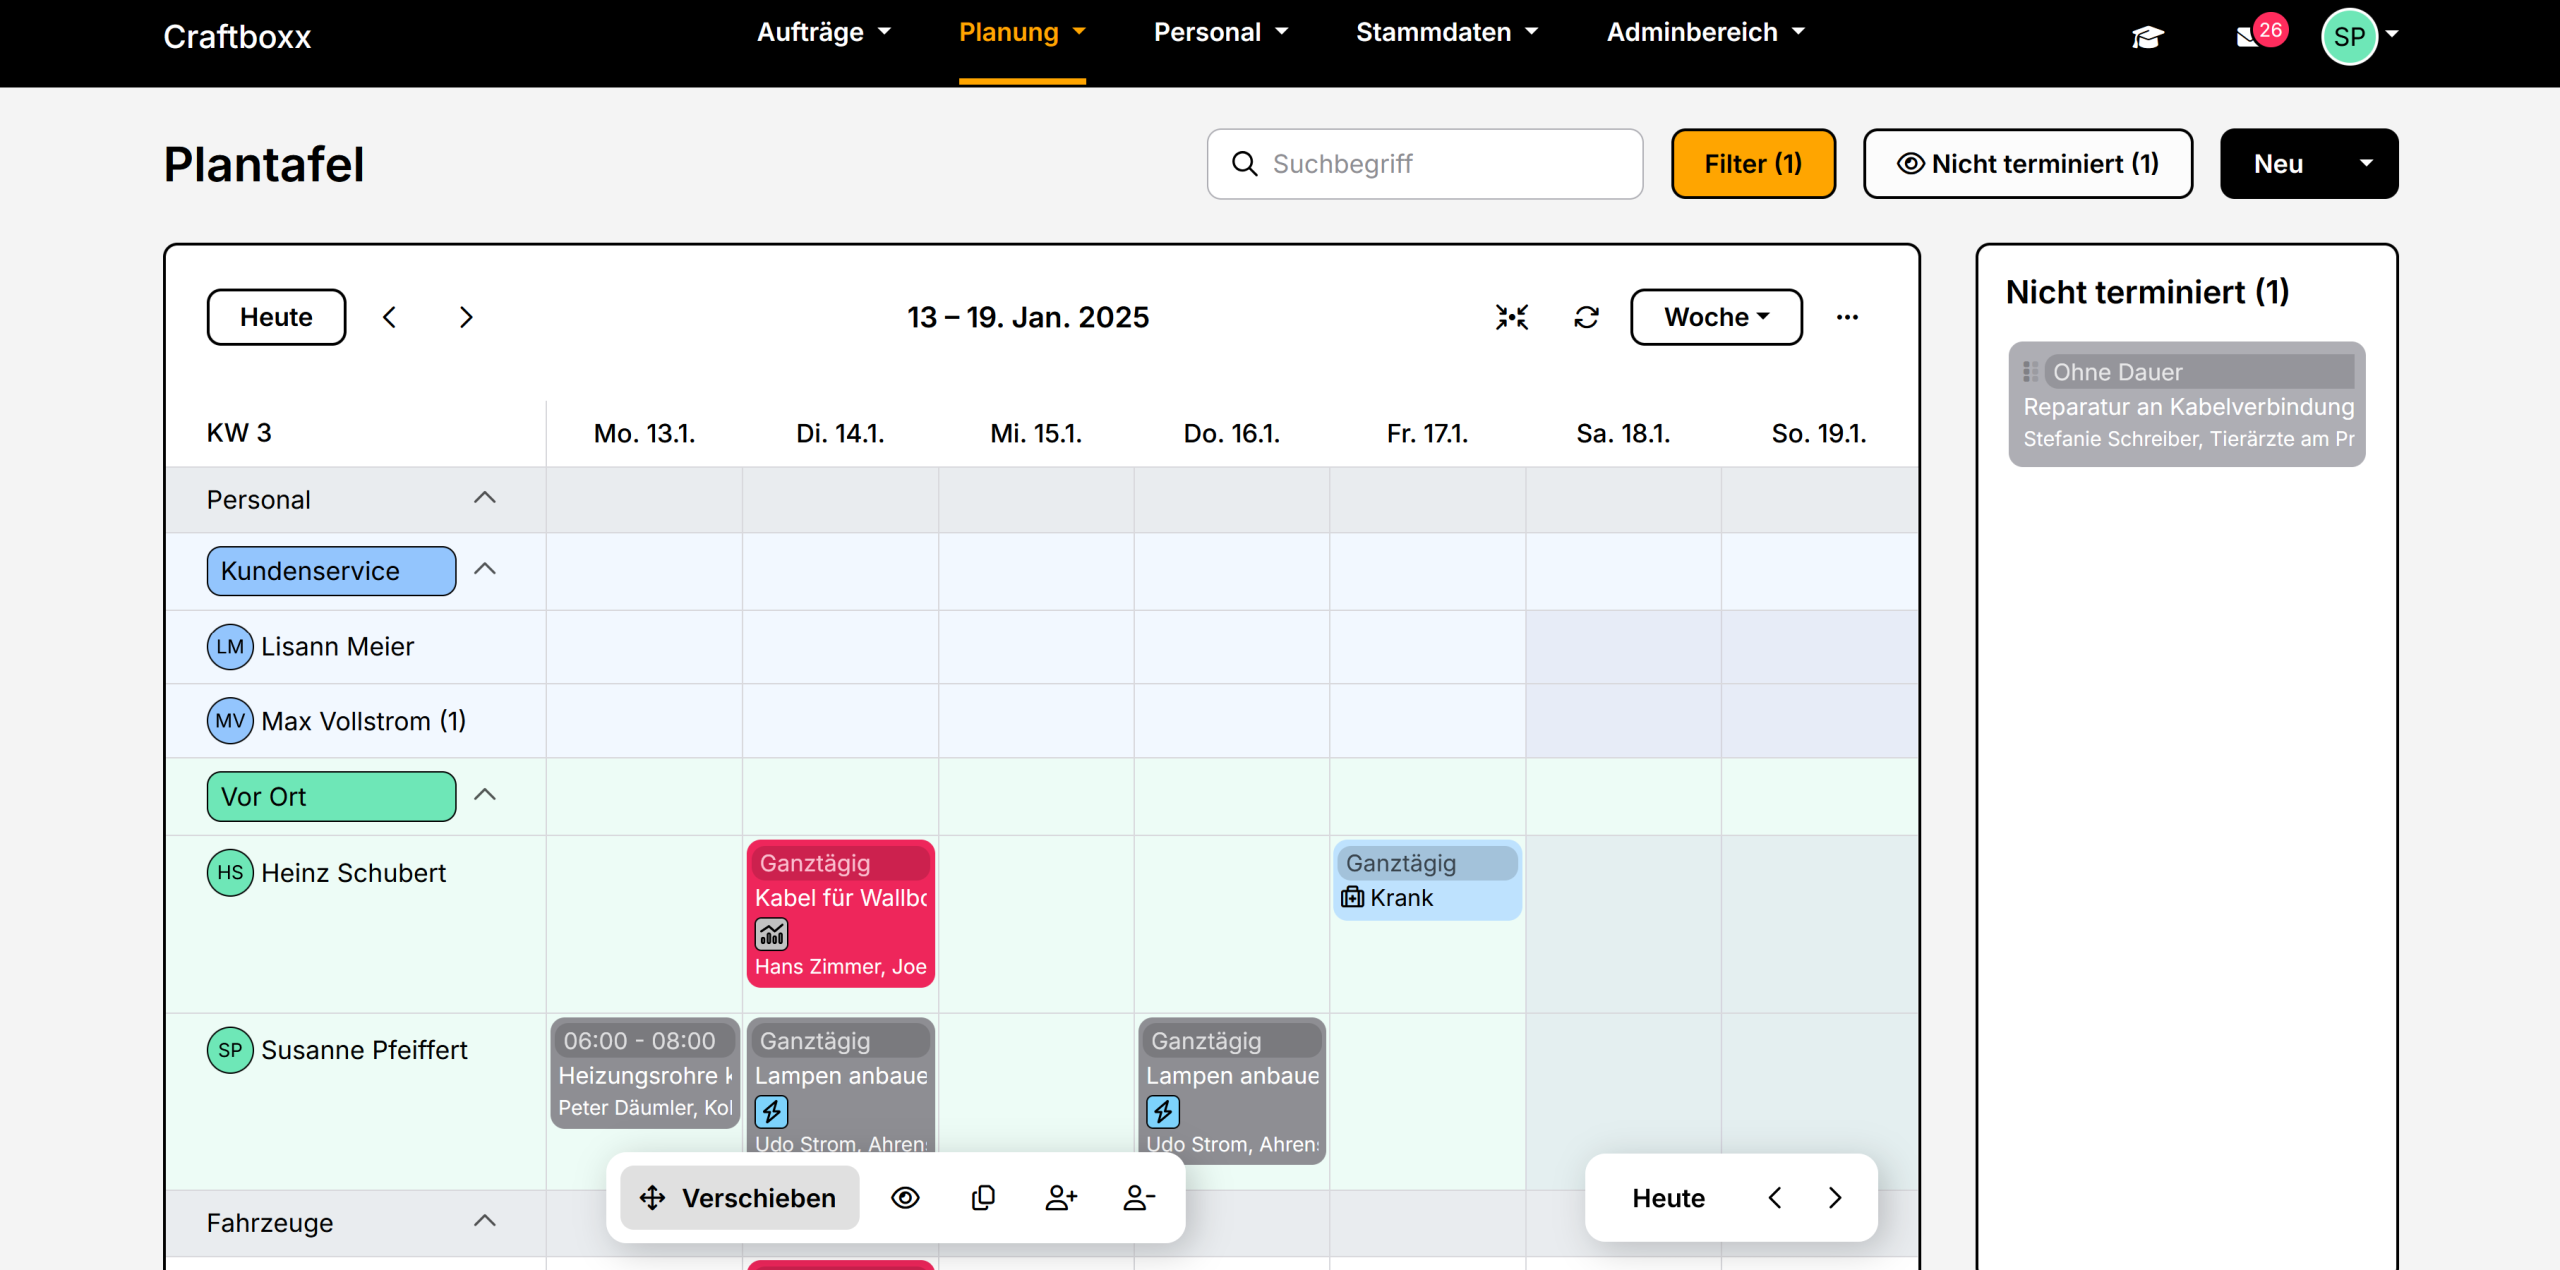The image size is (2560, 1270).
Task: Activate the Verschieben move mode
Action: click(739, 1197)
